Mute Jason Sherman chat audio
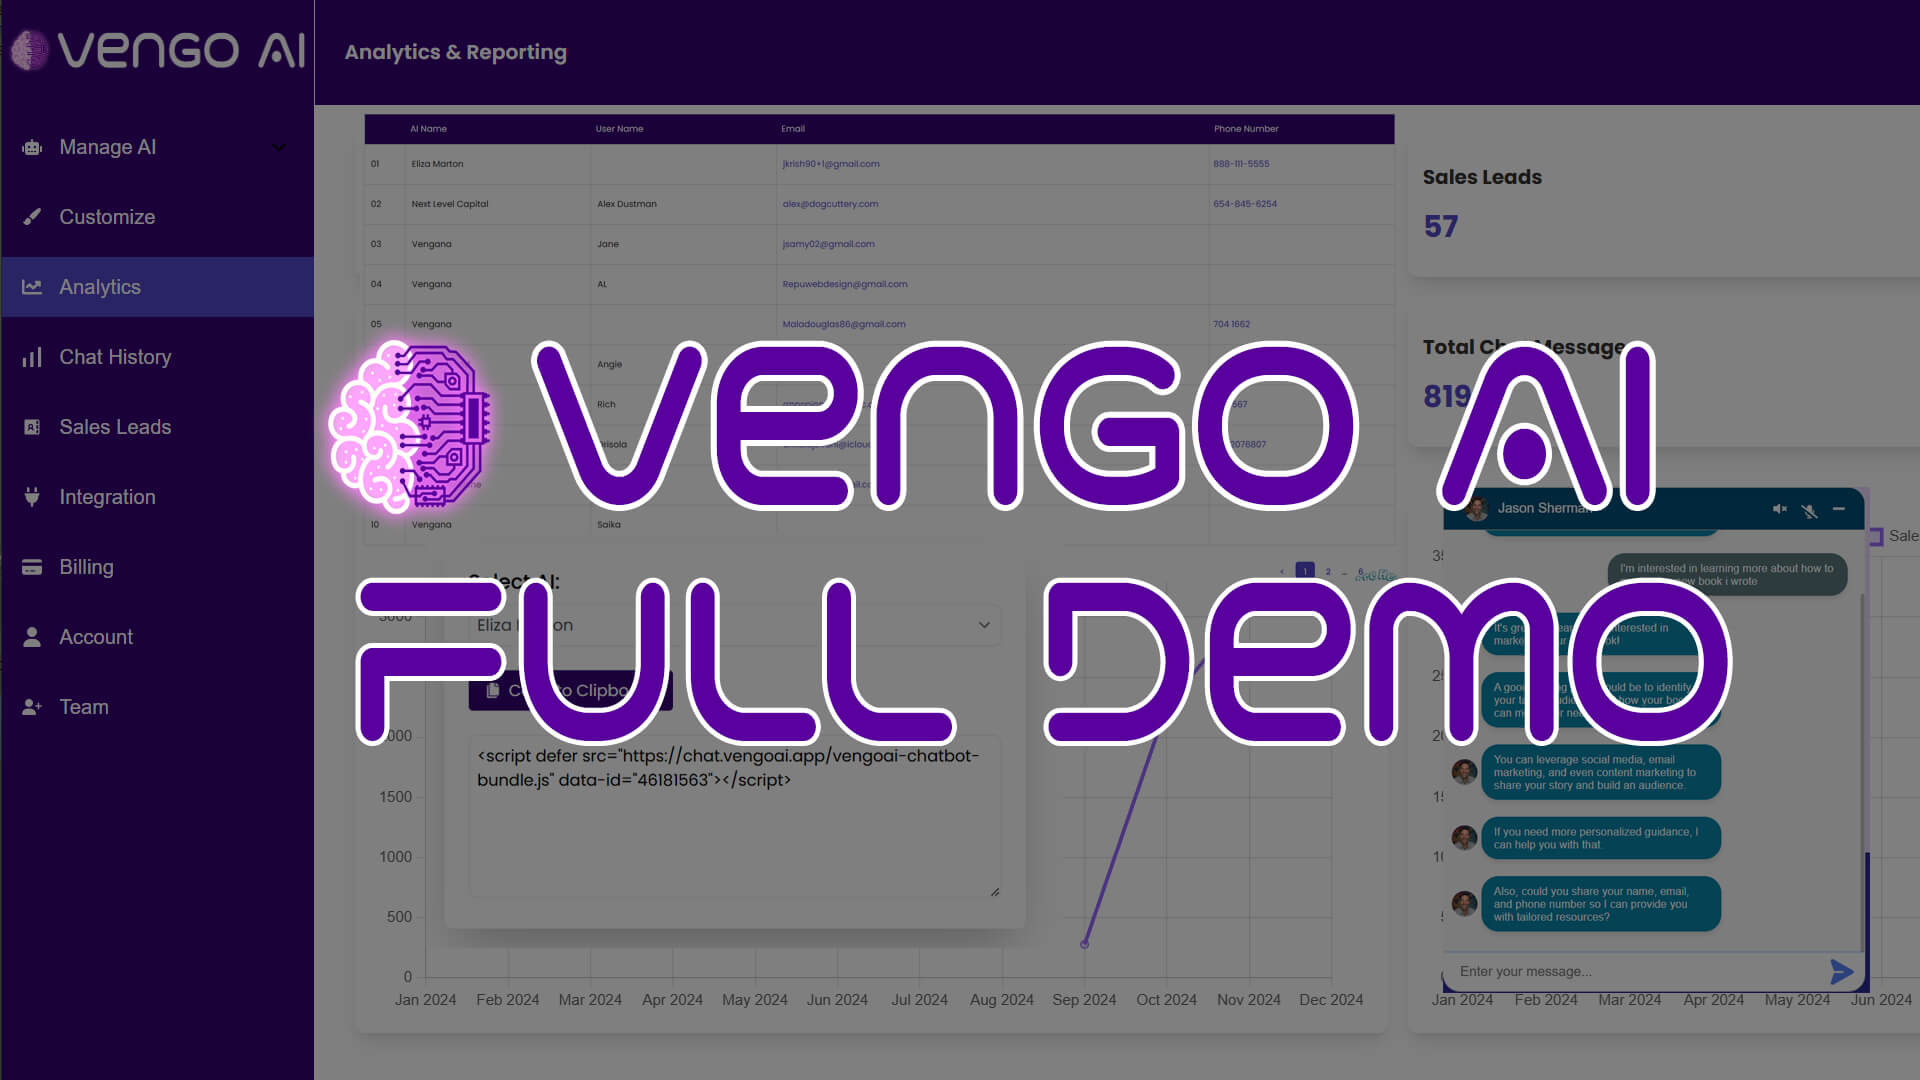This screenshot has height=1080, width=1920. [1779, 508]
